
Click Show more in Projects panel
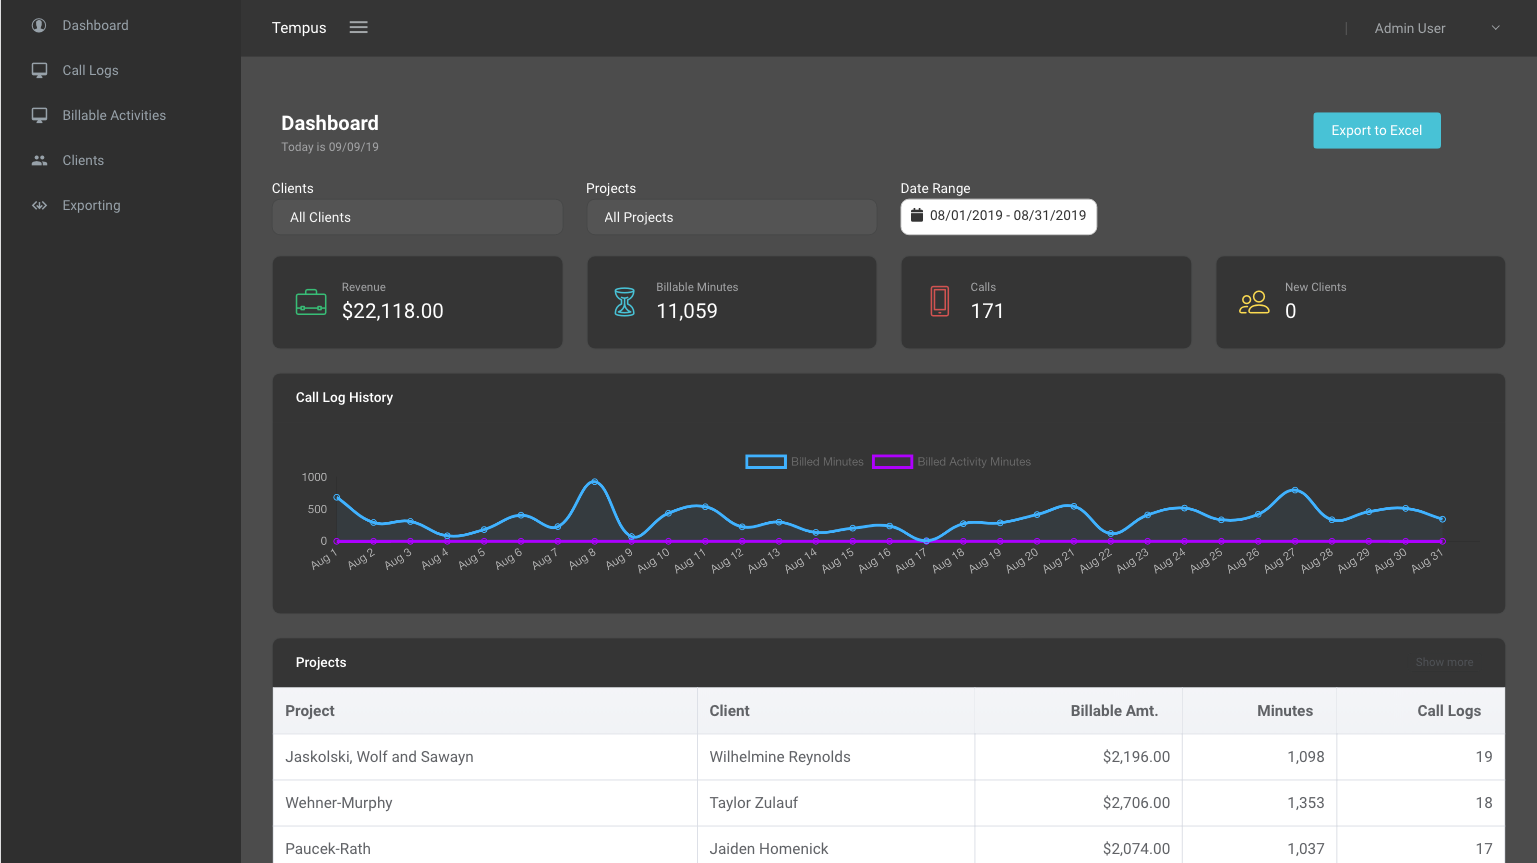point(1443,662)
